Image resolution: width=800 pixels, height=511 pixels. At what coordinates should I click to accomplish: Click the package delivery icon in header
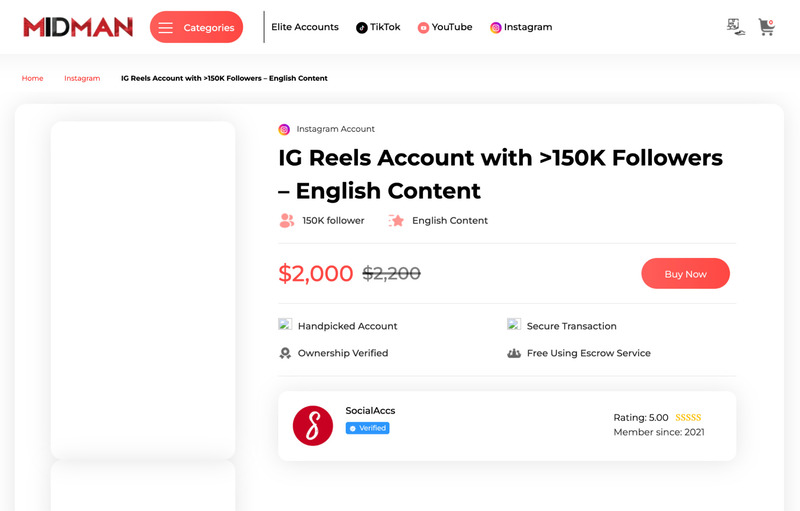[736, 27]
